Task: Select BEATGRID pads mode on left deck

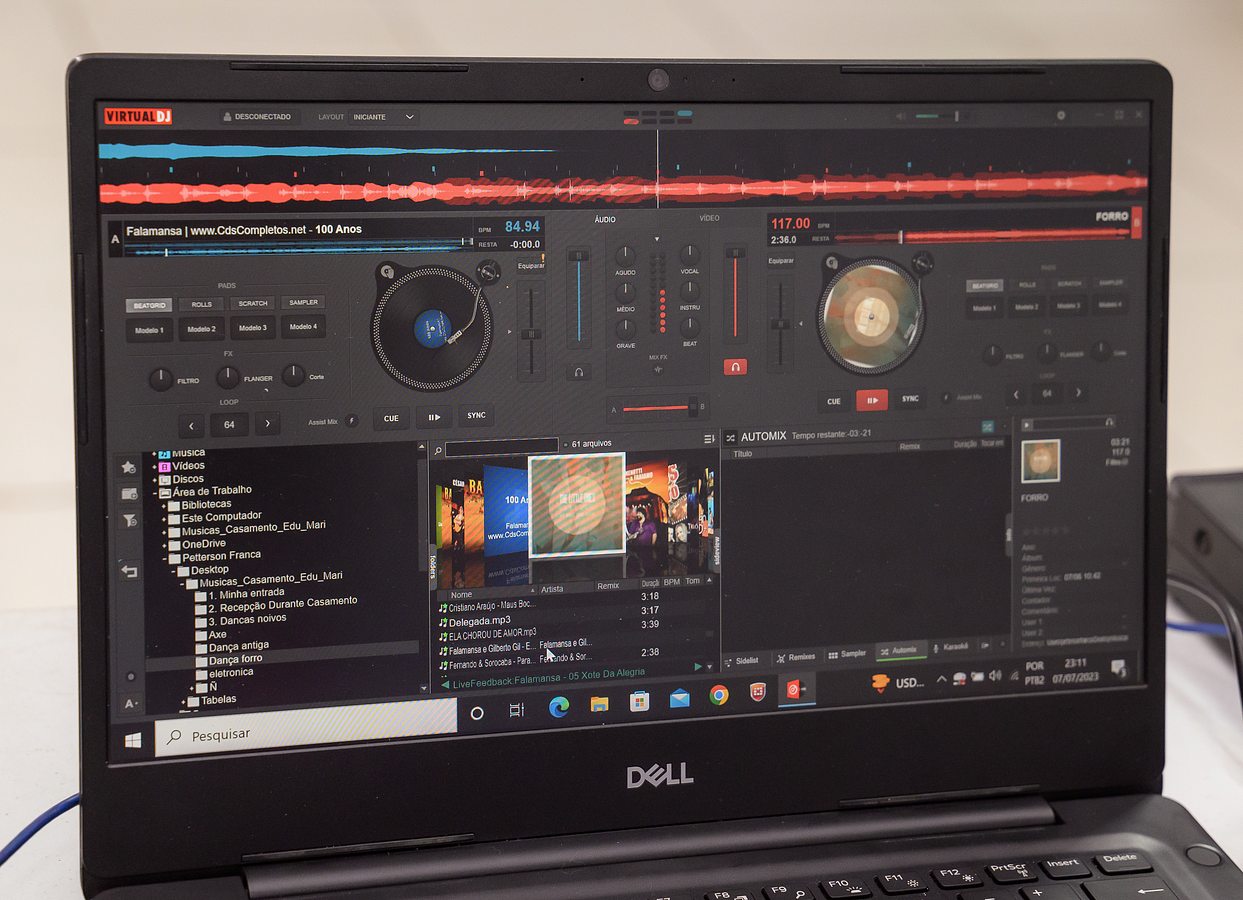Action: pyautogui.click(x=149, y=305)
